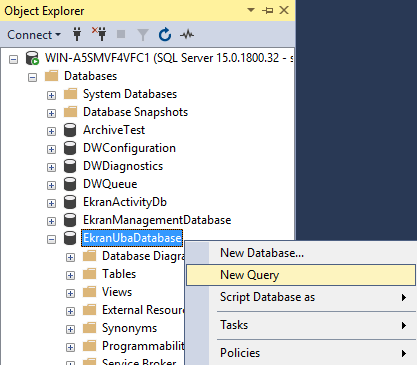Expand the Tables folder
Screen dimensions: 417x365
point(70,276)
